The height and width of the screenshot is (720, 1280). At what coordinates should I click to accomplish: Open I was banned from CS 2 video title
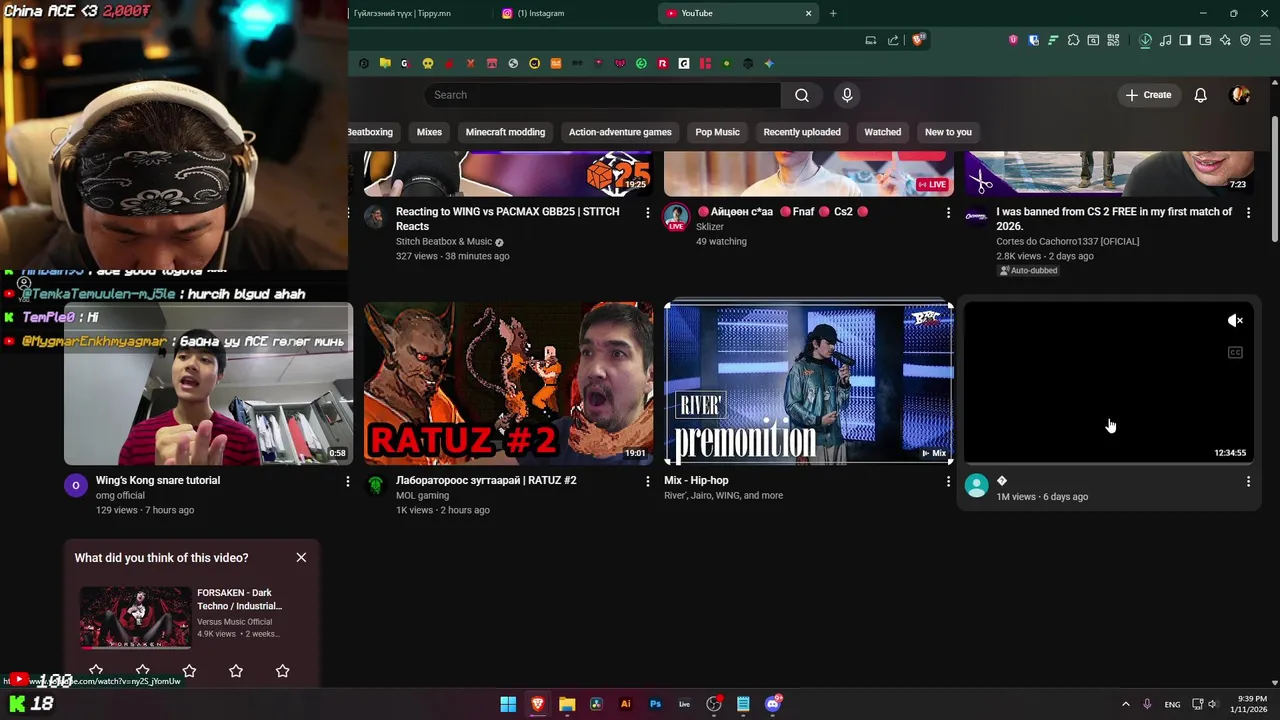click(1114, 219)
